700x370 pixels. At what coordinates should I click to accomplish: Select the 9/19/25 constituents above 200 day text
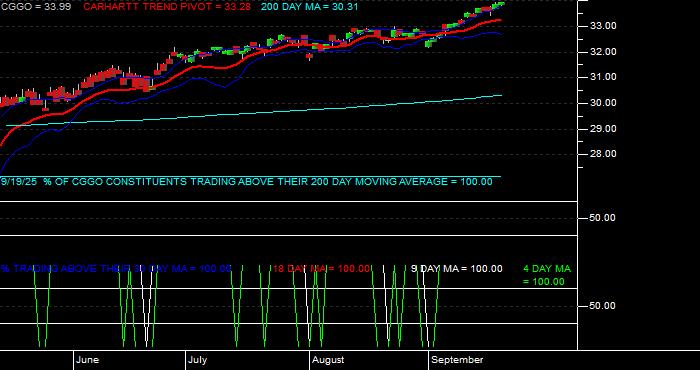[x=246, y=182]
